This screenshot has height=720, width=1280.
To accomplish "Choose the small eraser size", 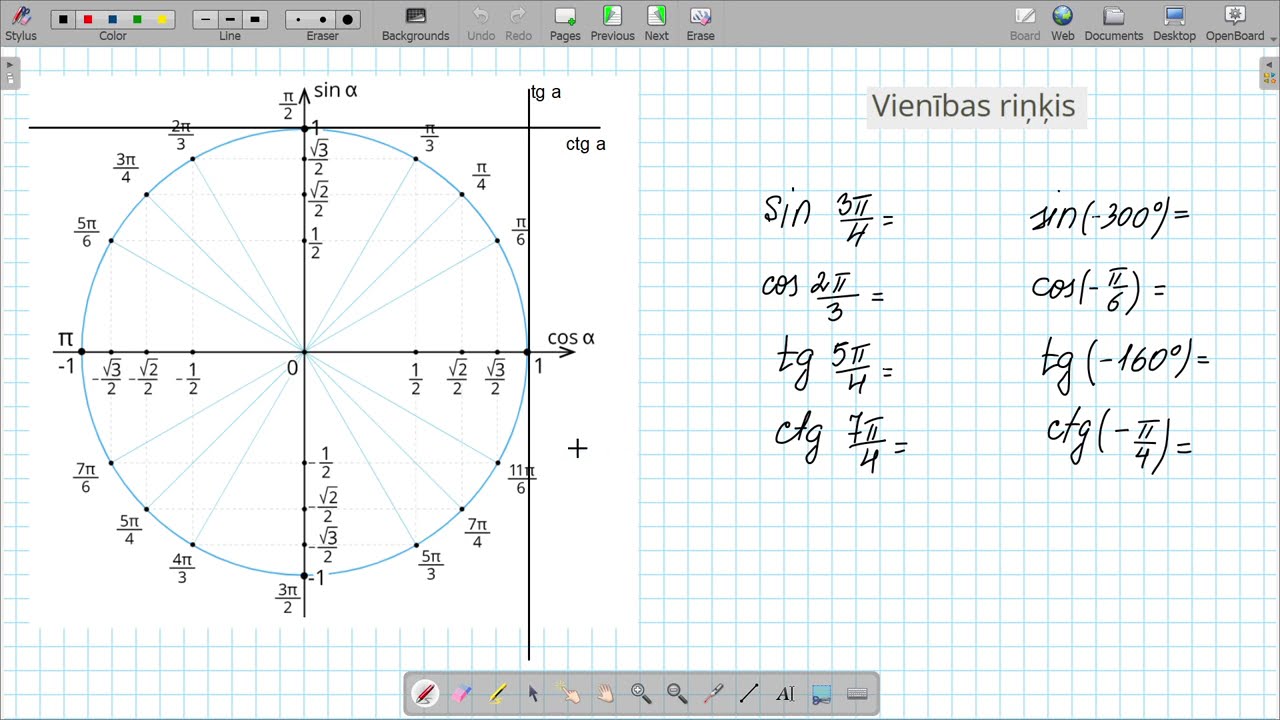I will click(x=298, y=19).
